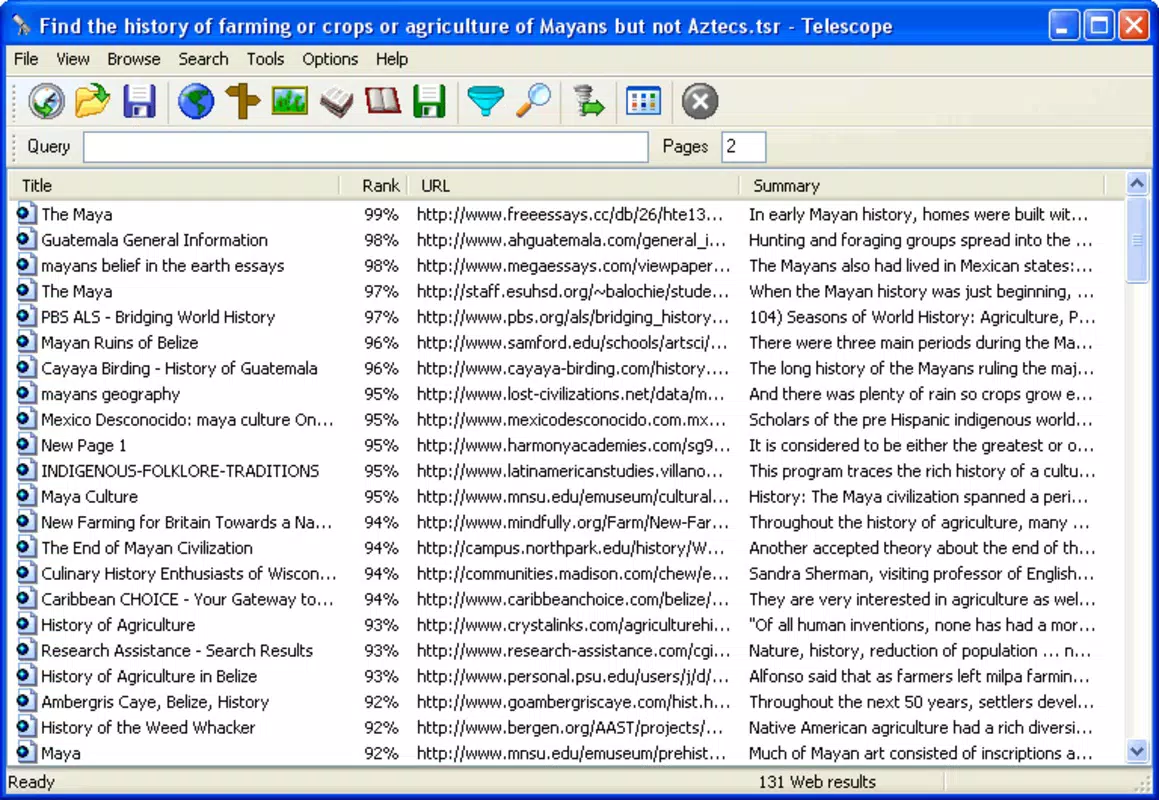Click page icon beside Maya Culture row

click(x=26, y=496)
